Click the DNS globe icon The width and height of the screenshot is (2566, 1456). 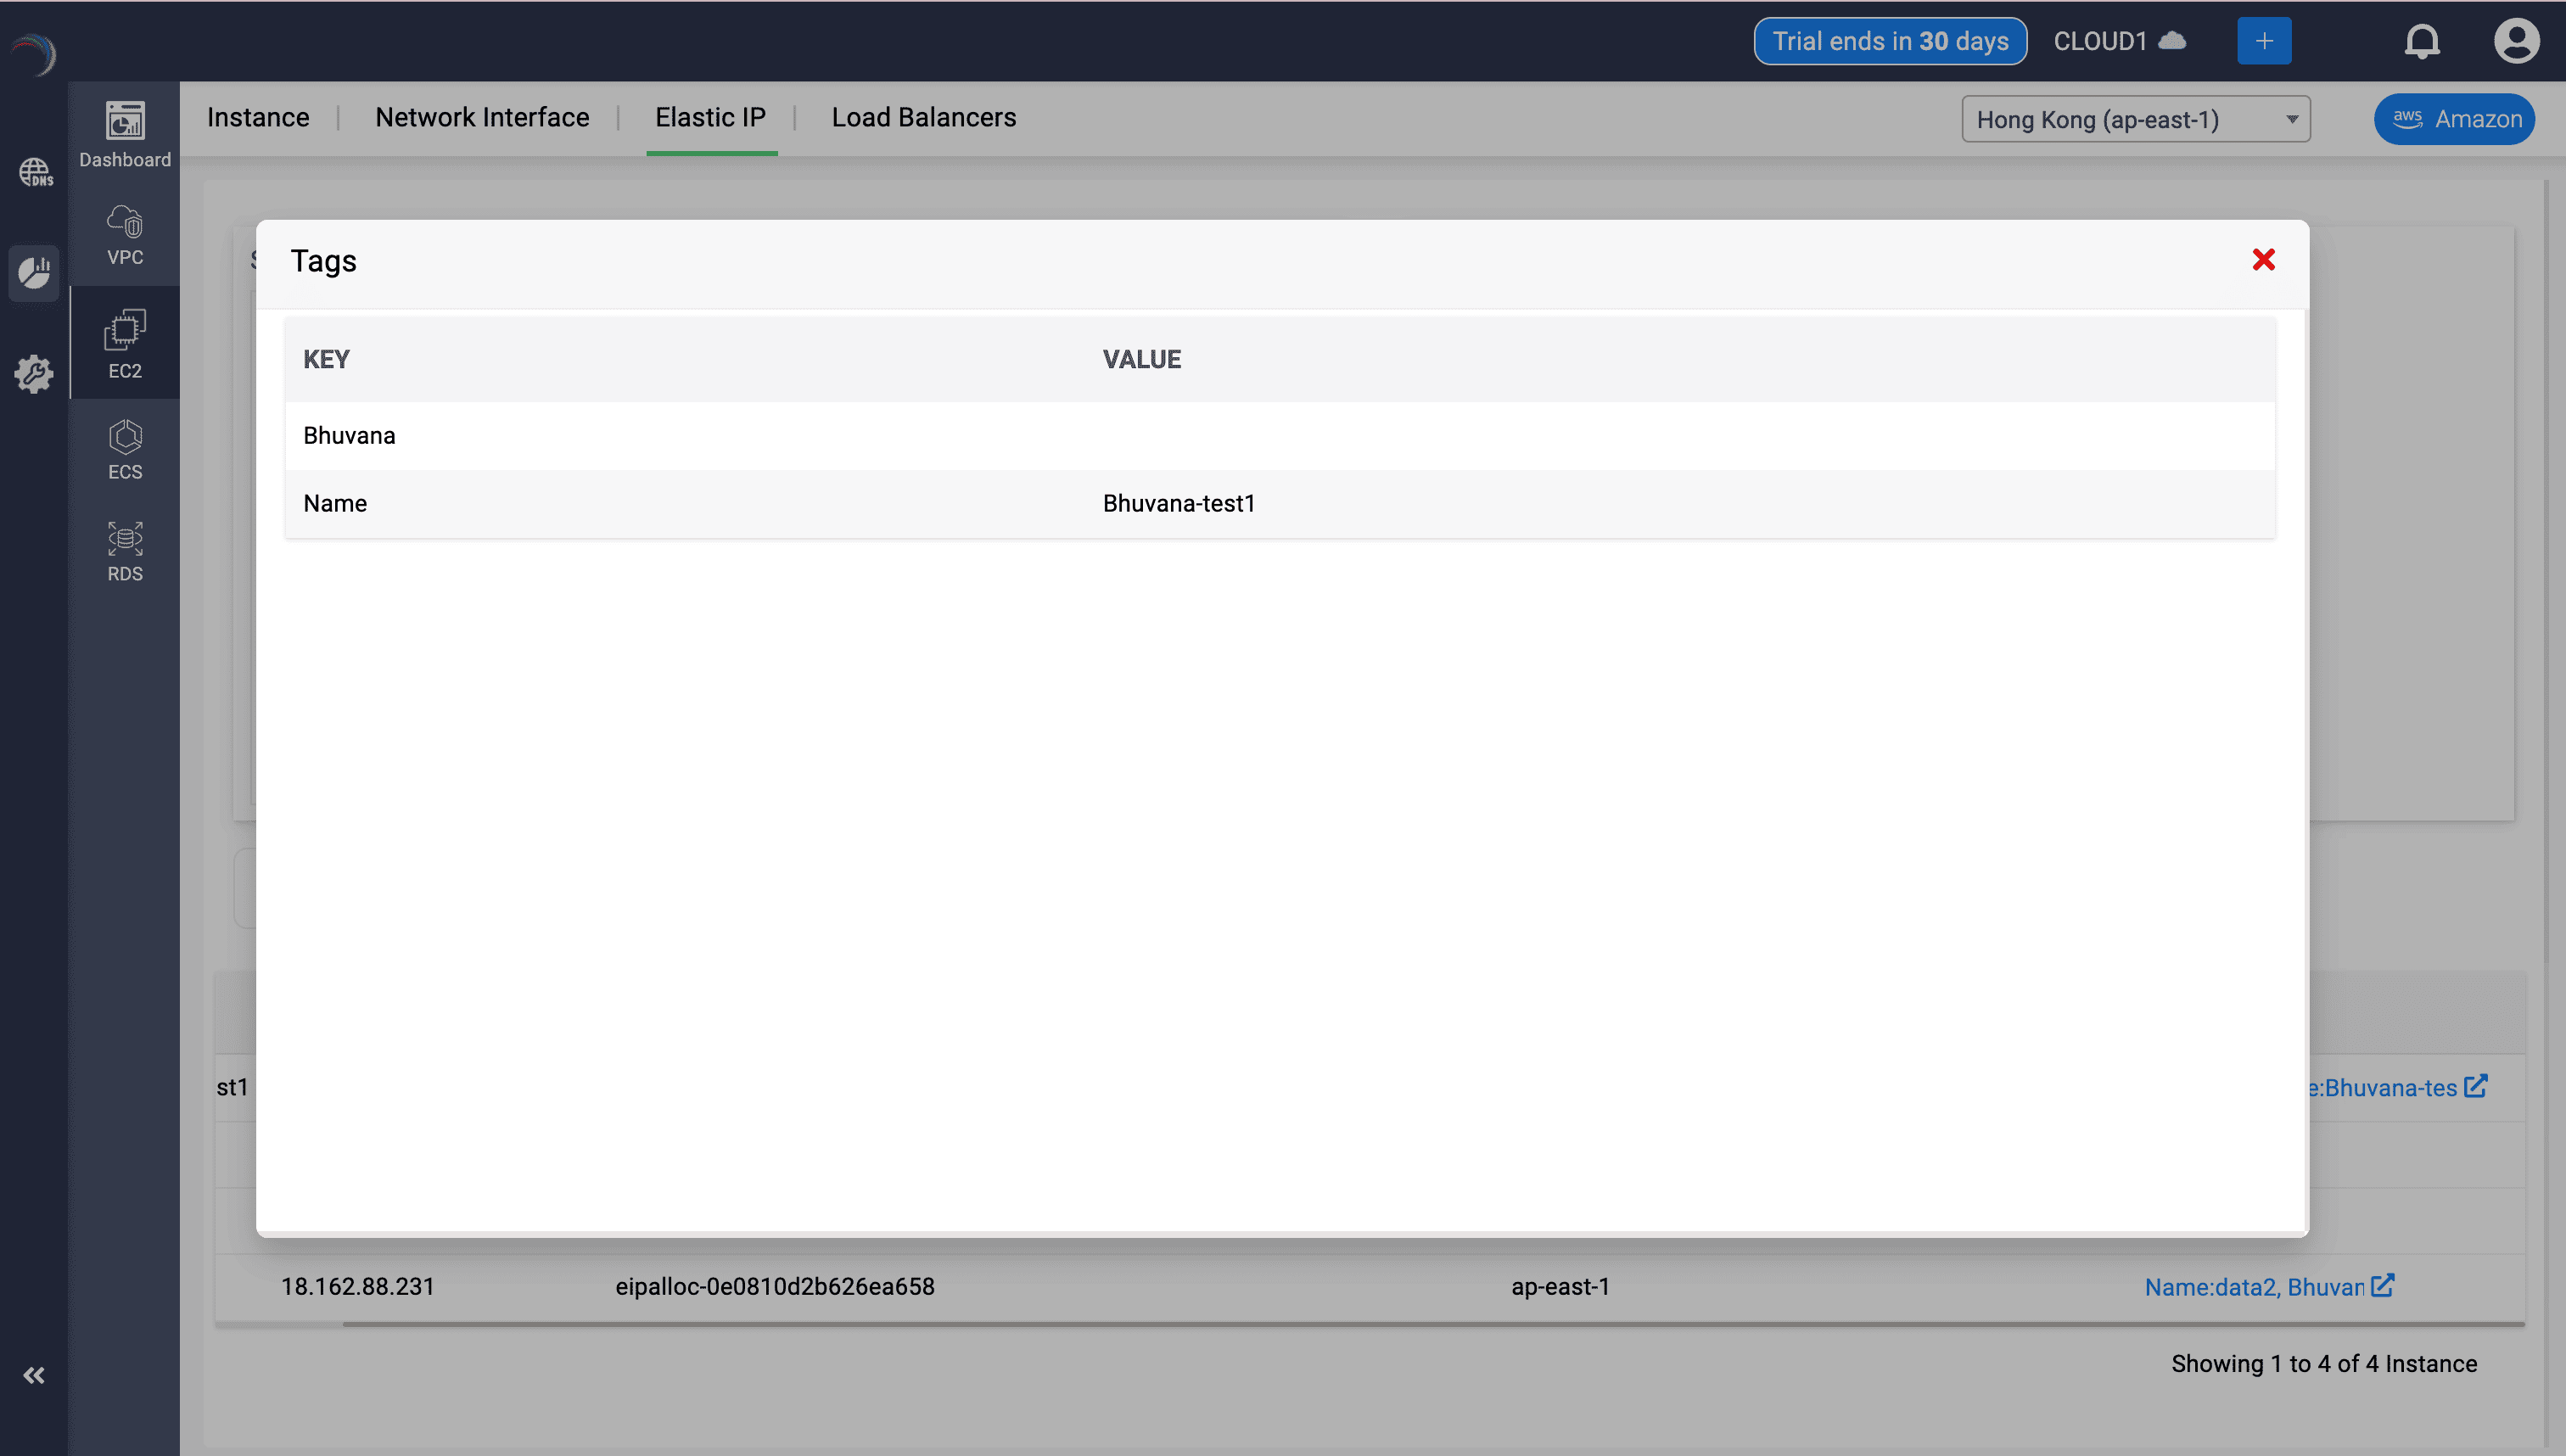pos(35,172)
